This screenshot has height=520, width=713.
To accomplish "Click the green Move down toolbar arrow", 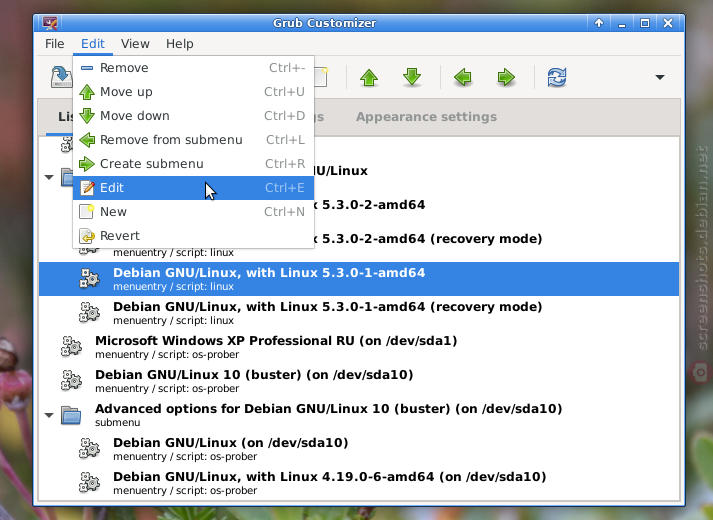I will pos(412,77).
